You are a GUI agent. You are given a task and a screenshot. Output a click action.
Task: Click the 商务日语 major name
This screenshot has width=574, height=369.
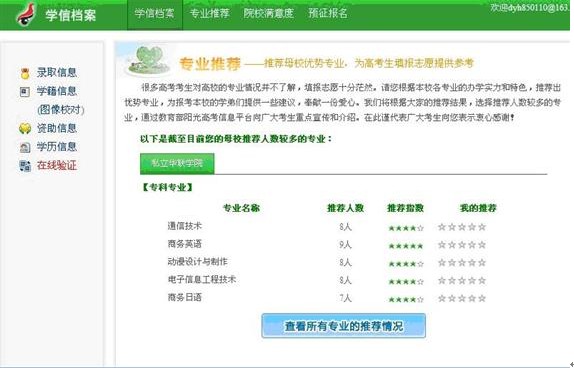click(185, 297)
